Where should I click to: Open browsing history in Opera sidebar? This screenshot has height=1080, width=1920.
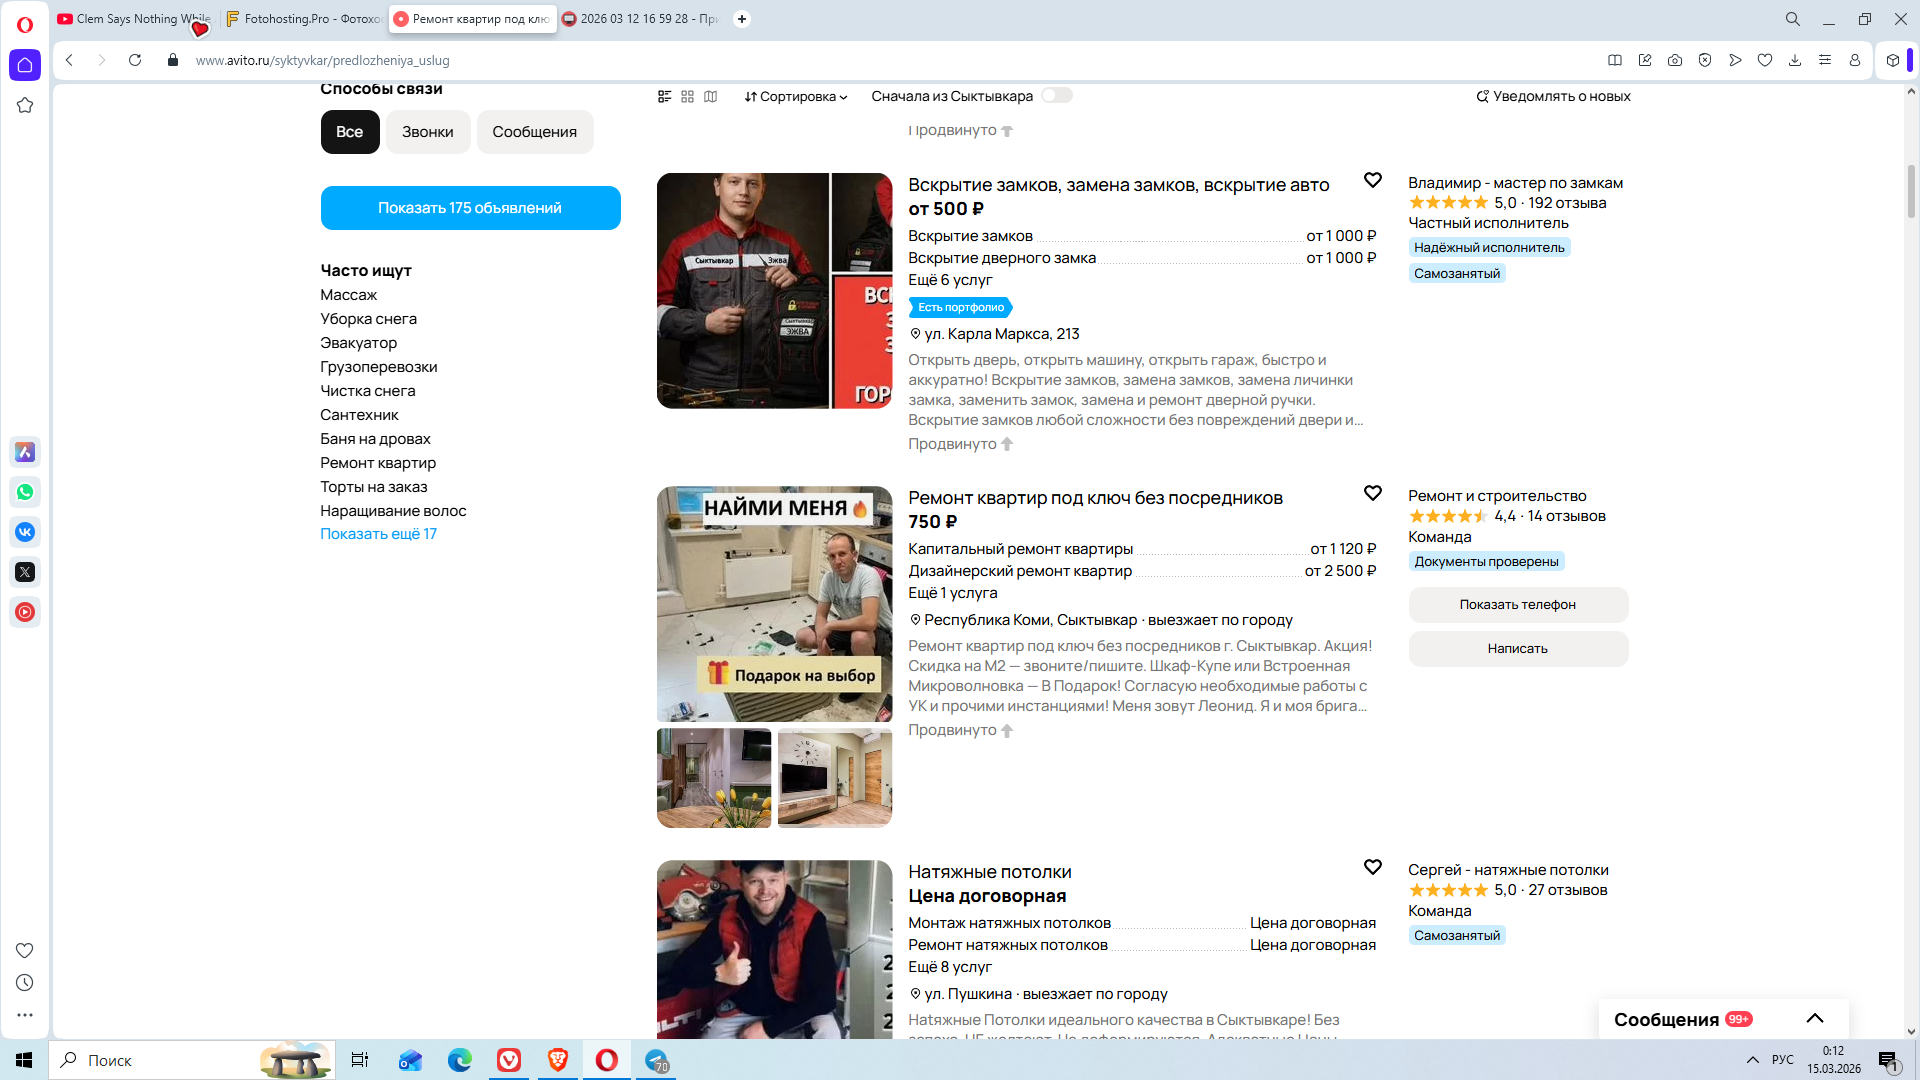pos(25,983)
